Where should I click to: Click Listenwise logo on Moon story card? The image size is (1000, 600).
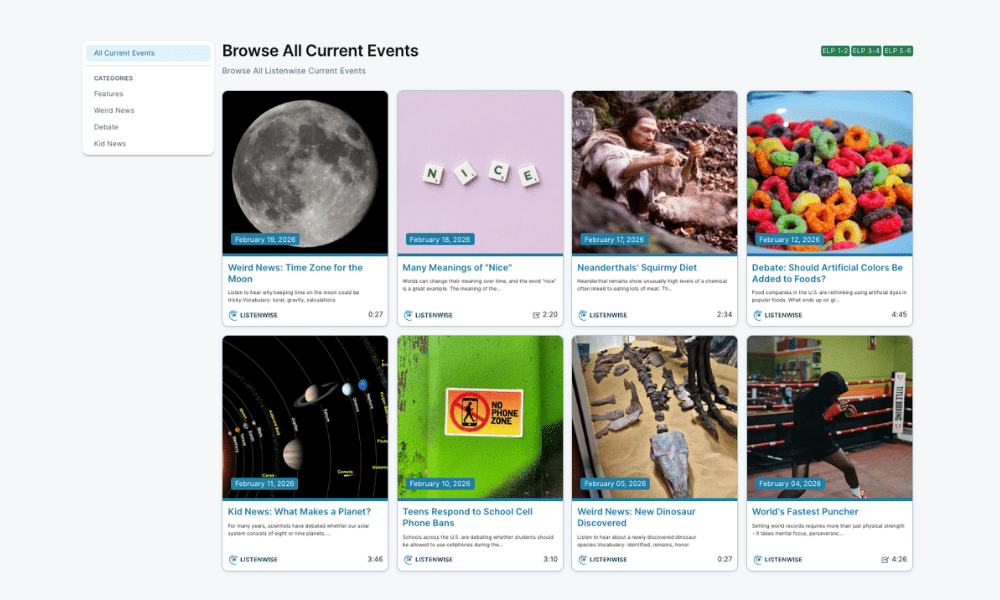click(253, 315)
